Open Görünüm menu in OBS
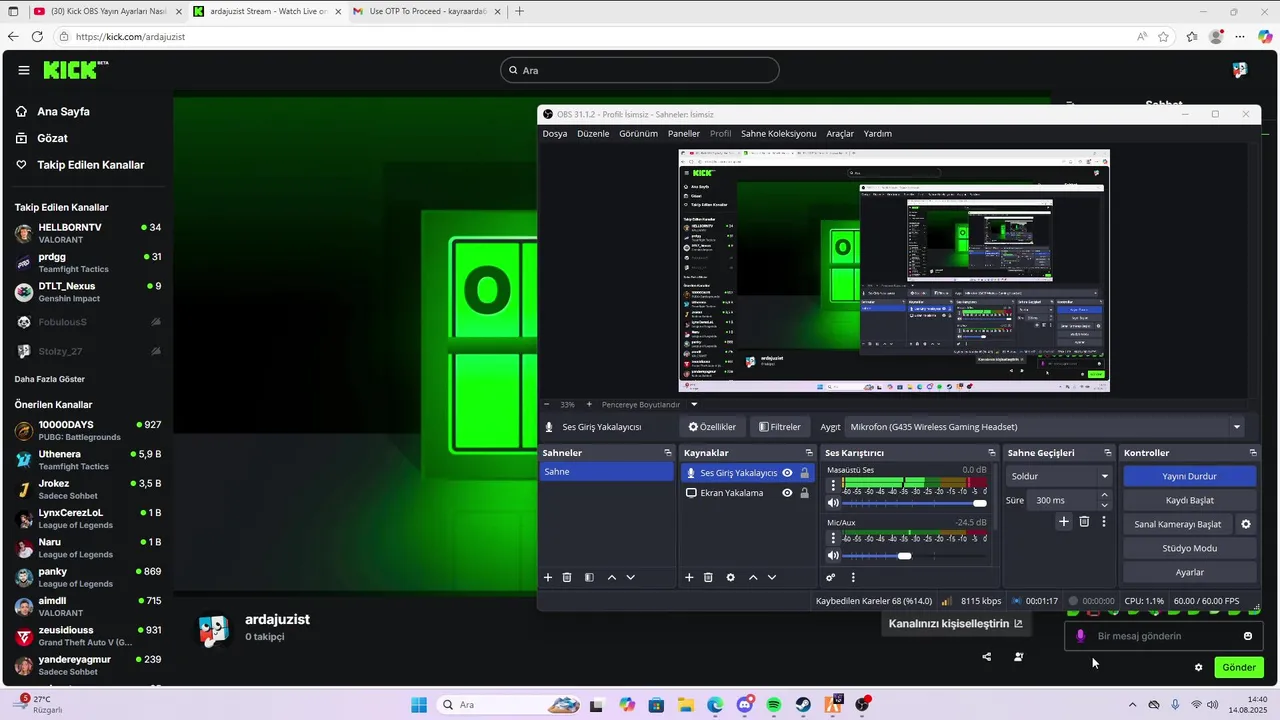The height and width of the screenshot is (720, 1280). [x=638, y=133]
